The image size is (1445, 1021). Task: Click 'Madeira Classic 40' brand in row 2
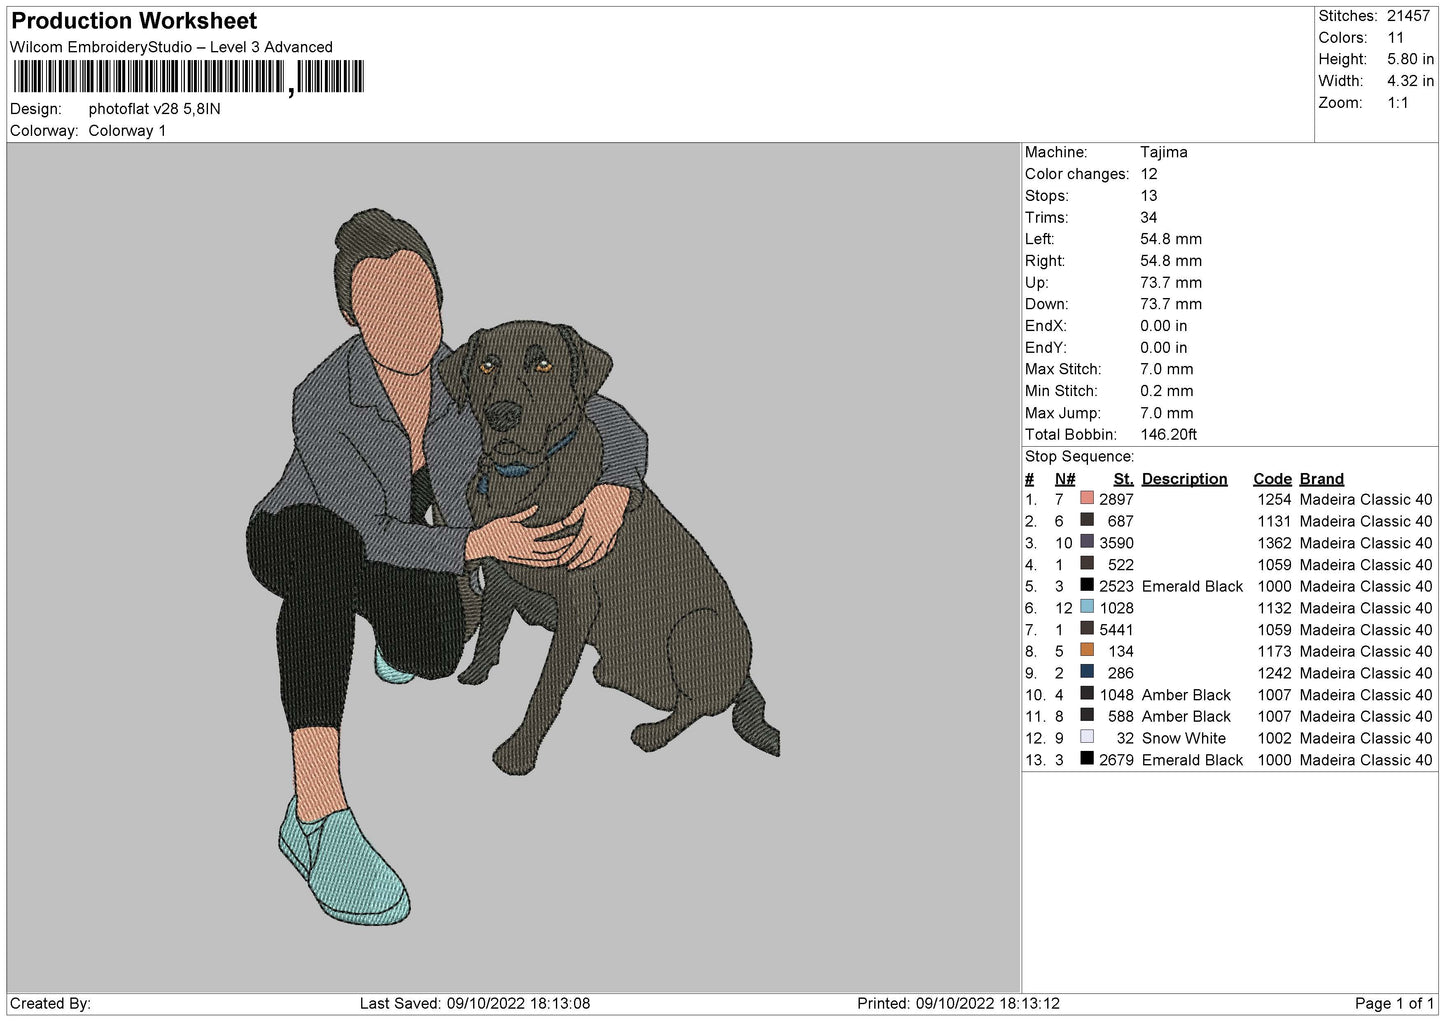[x=1366, y=521]
